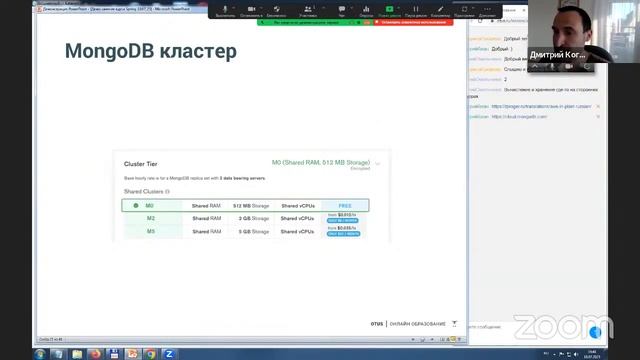Click M2 monthly price badge
The width and height of the screenshot is (640, 360).
(x=342, y=221)
